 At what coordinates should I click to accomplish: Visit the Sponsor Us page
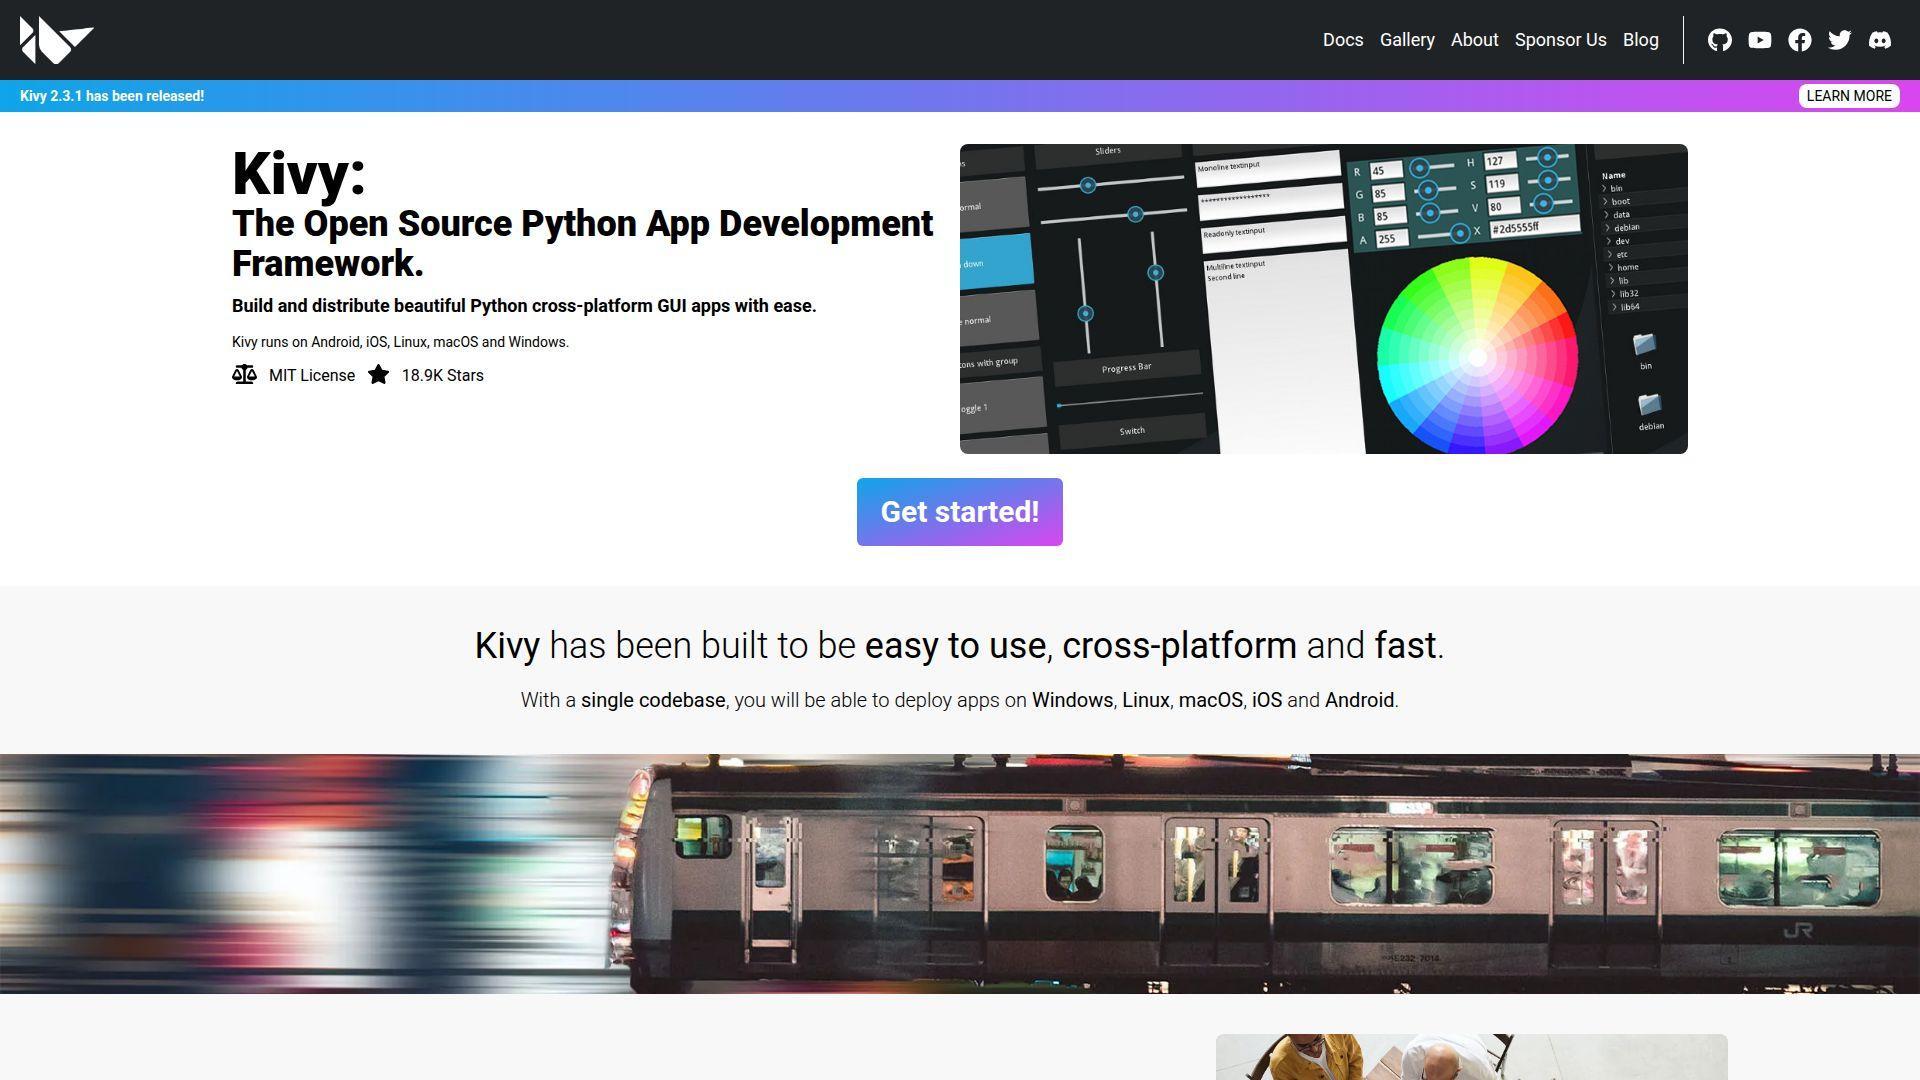[1559, 40]
